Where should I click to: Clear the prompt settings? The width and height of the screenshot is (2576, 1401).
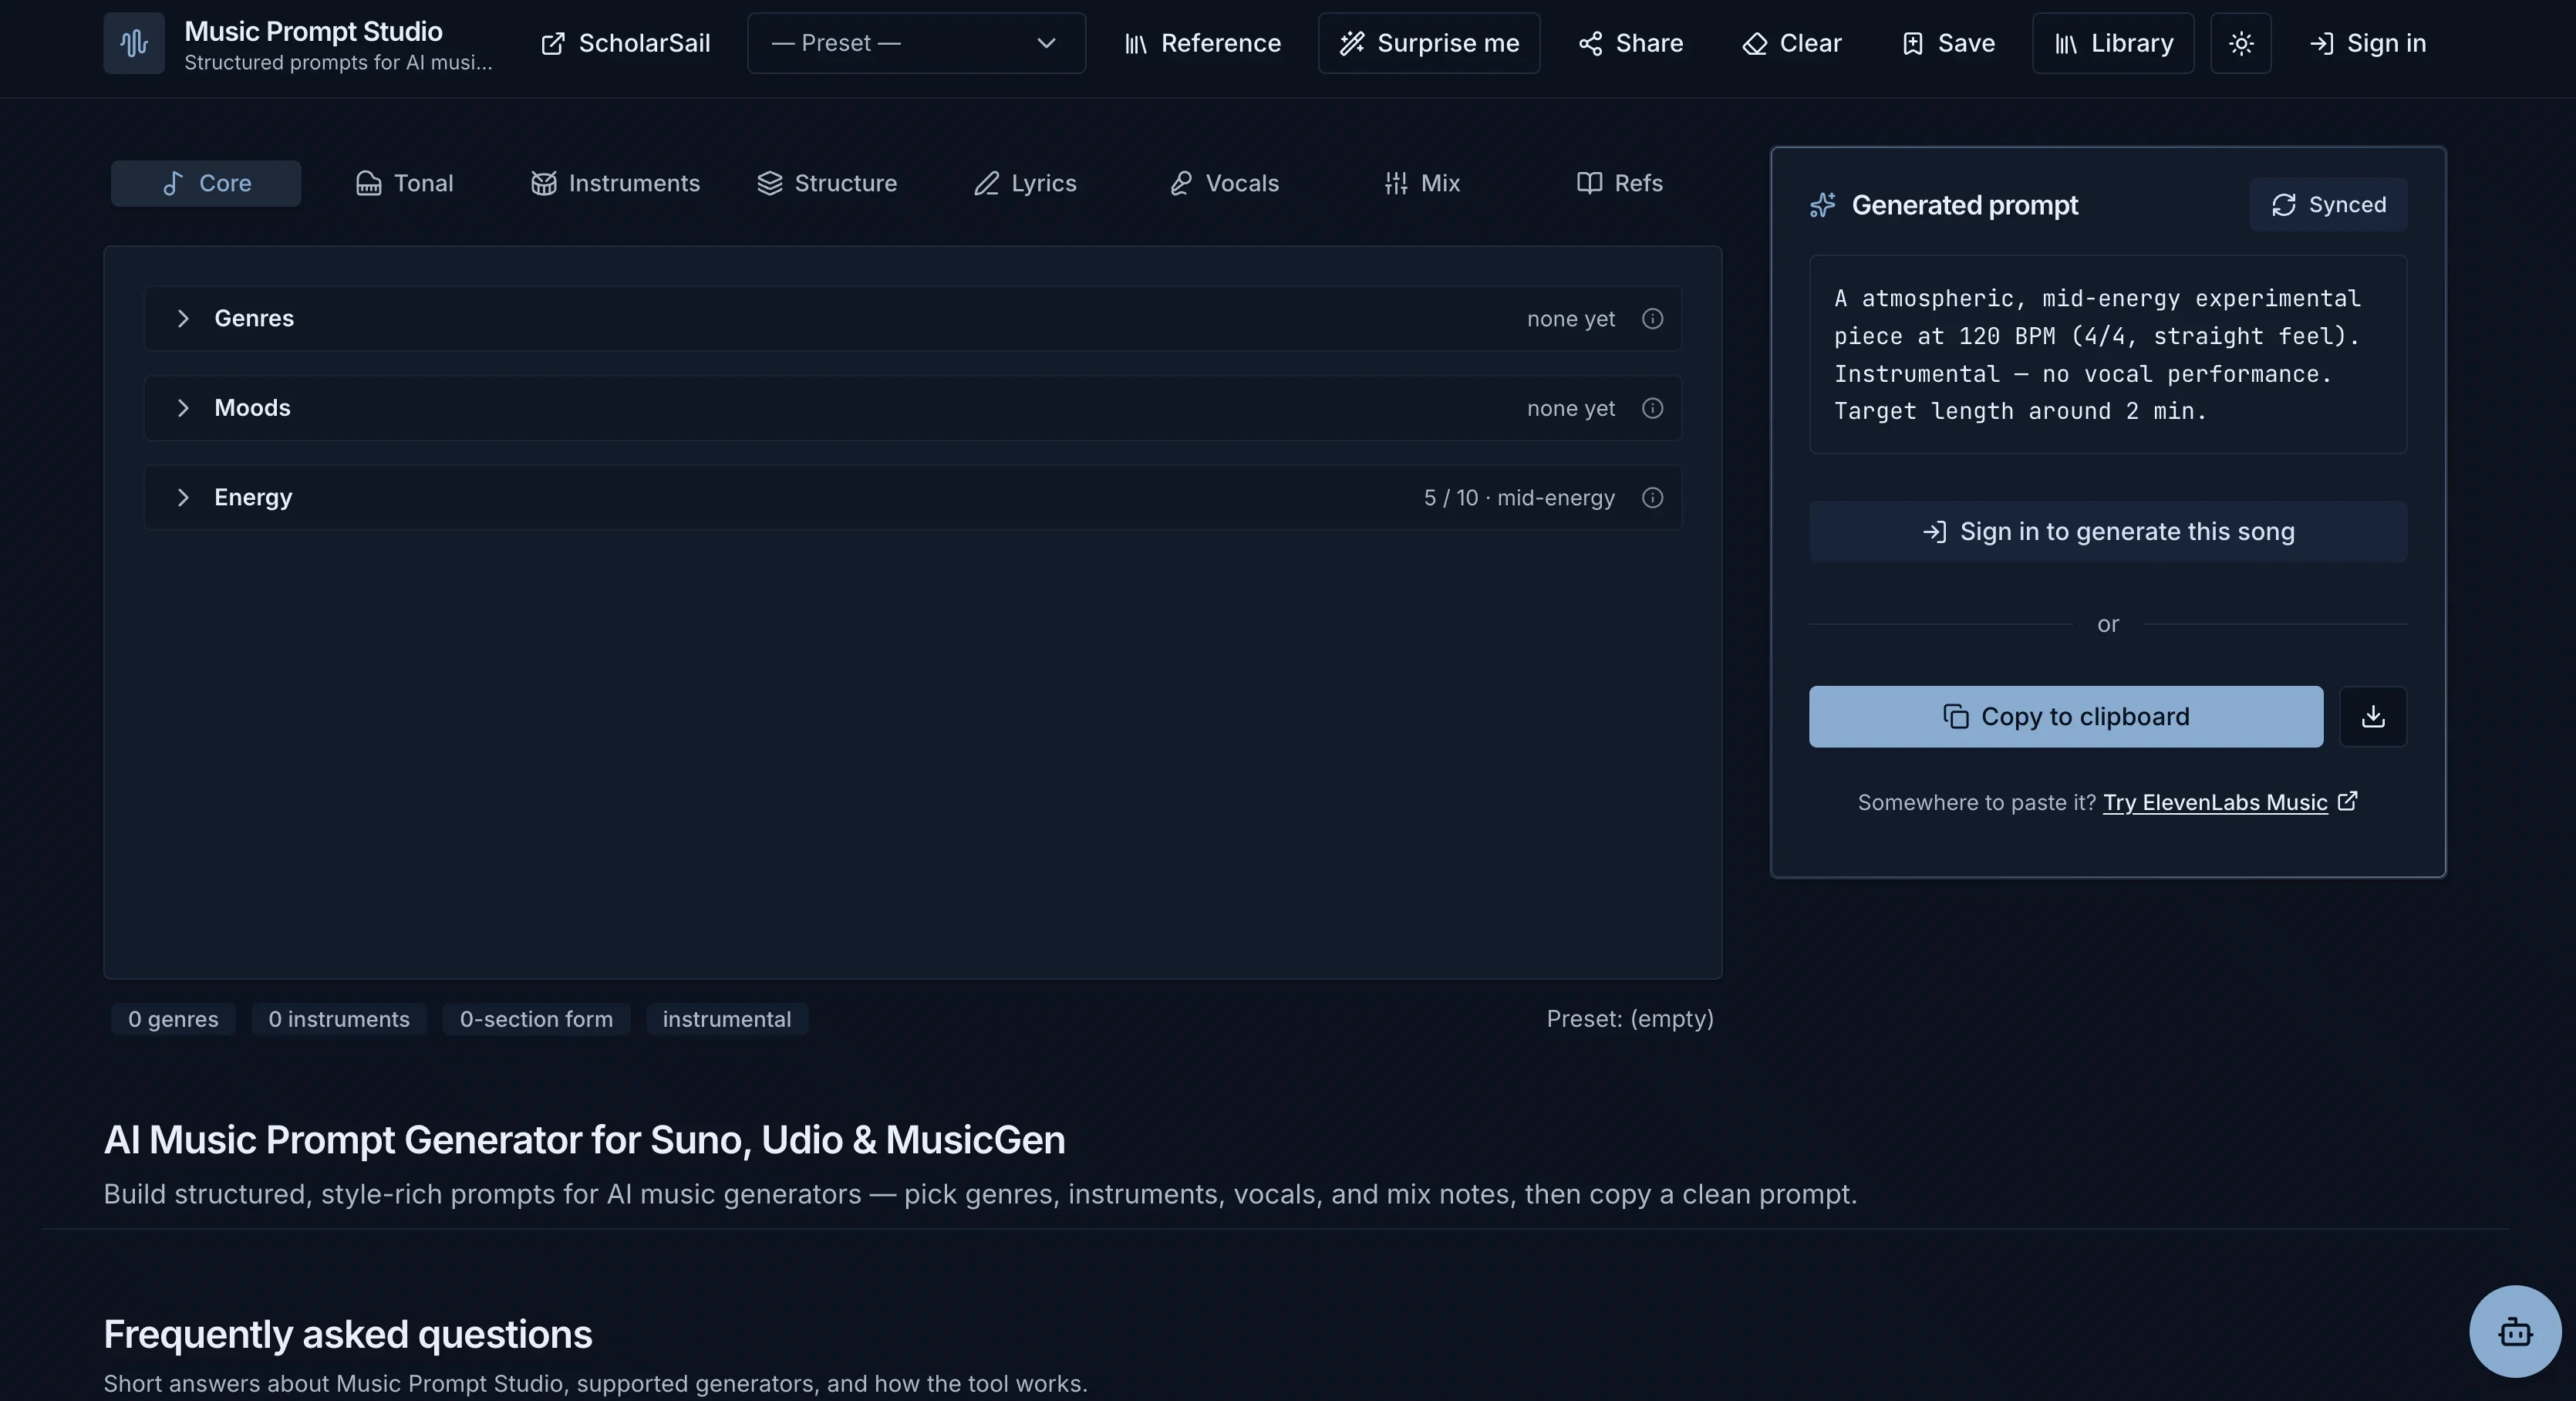tap(1792, 43)
